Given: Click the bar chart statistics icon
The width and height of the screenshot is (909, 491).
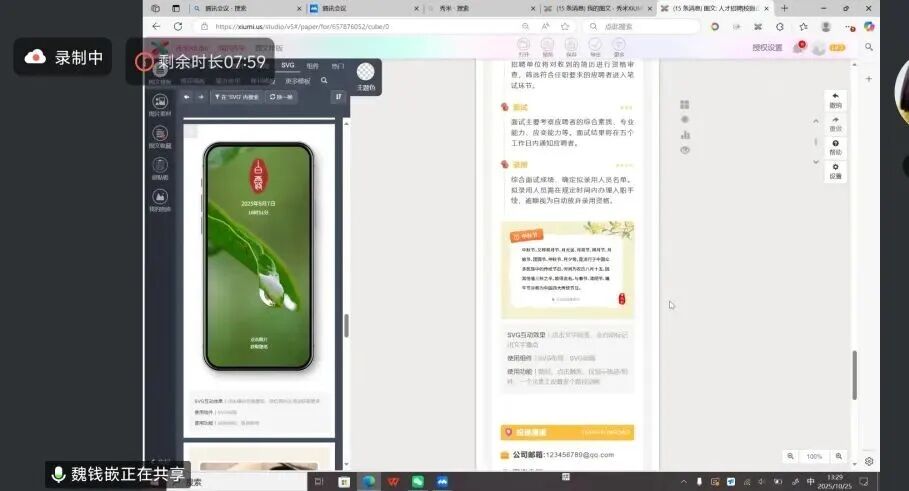Looking at the screenshot, I should (685, 134).
